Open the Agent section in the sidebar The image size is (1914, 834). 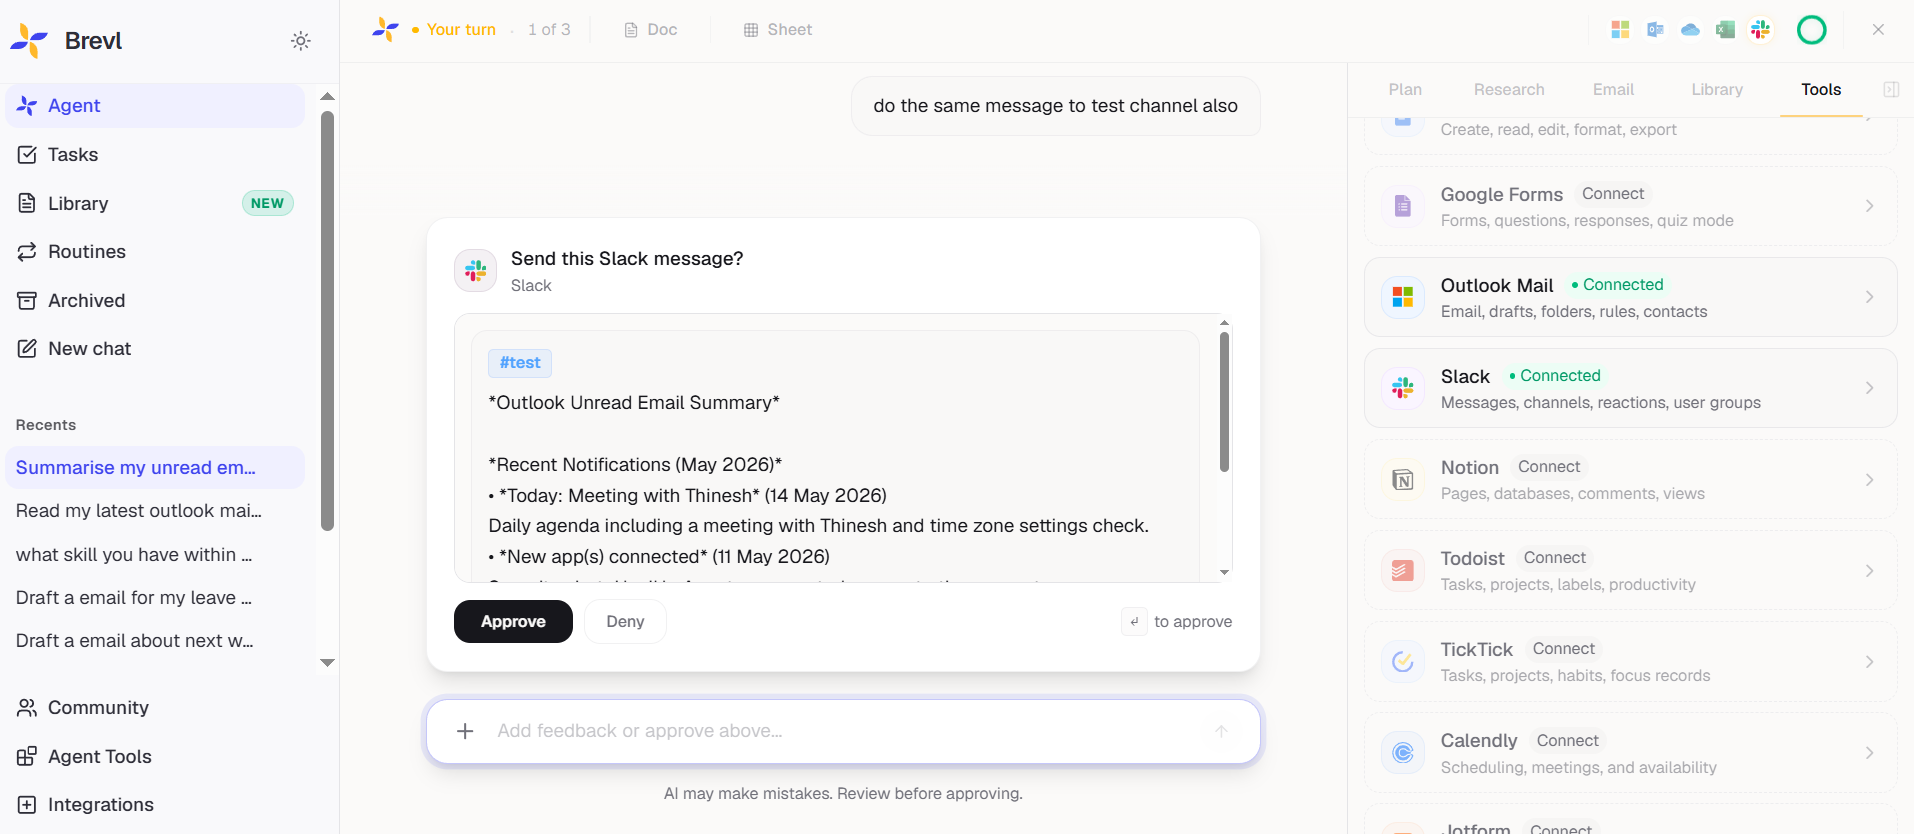tap(155, 106)
